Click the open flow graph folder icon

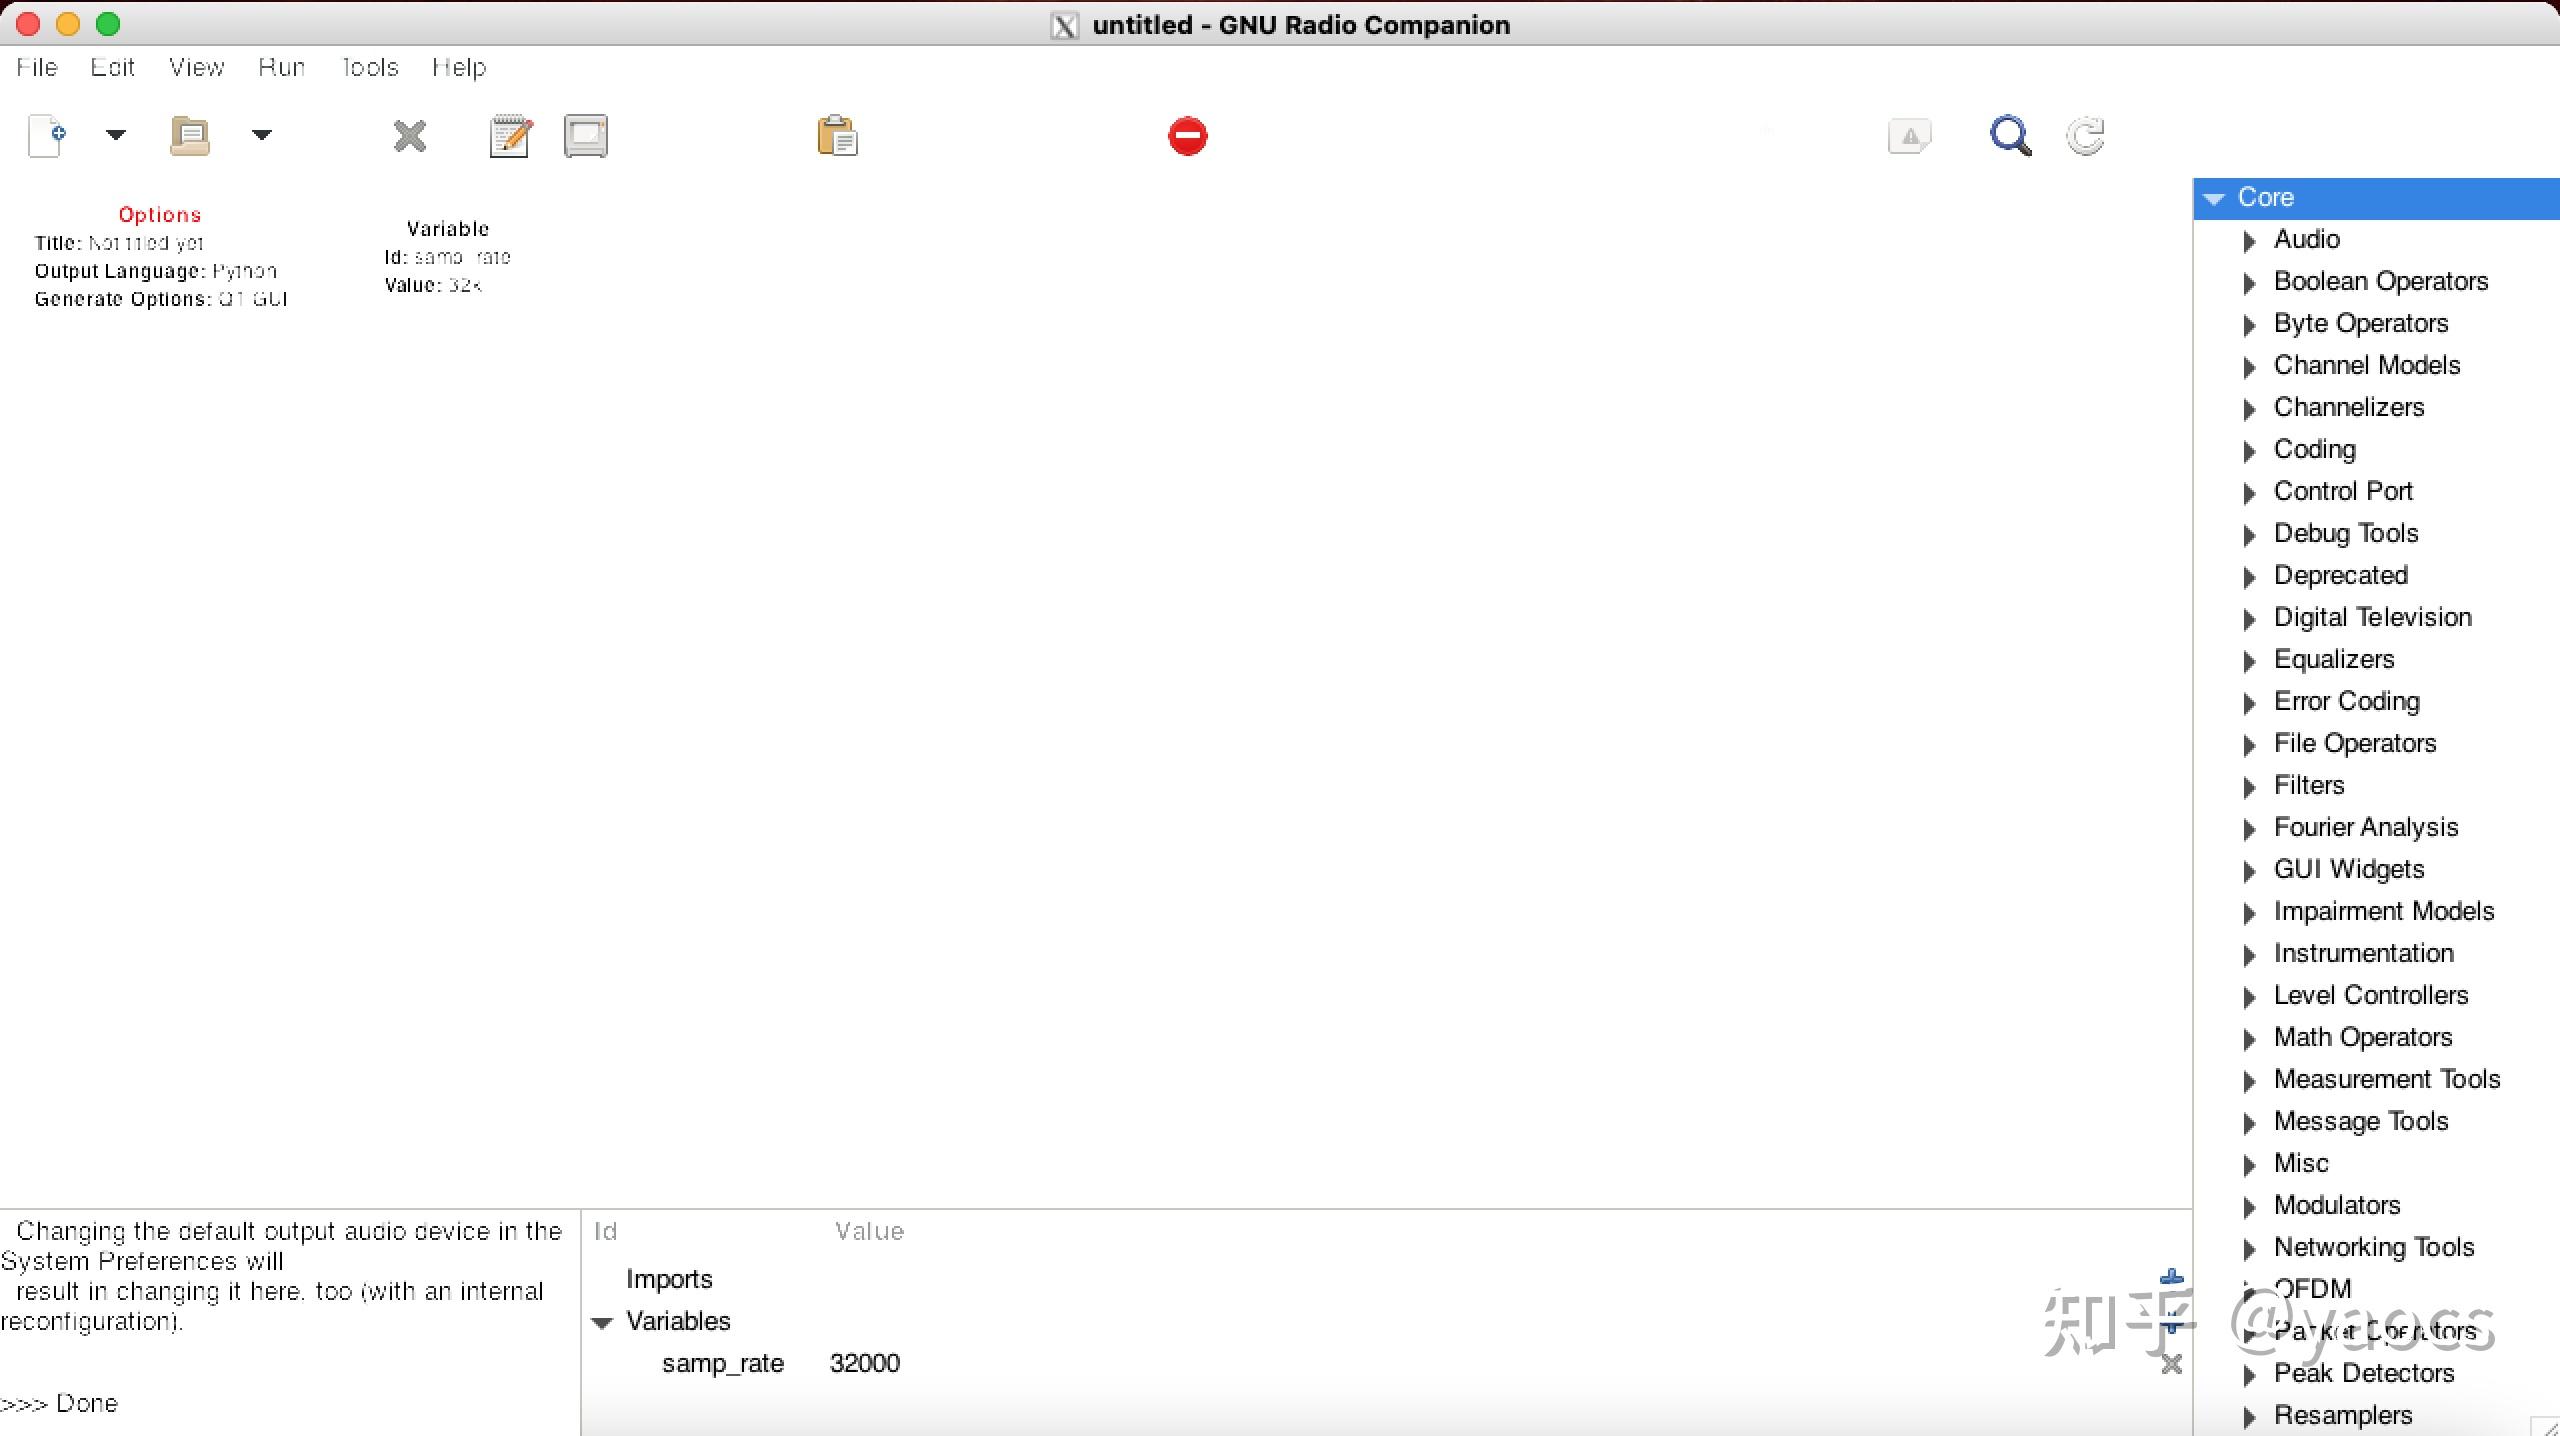(189, 136)
